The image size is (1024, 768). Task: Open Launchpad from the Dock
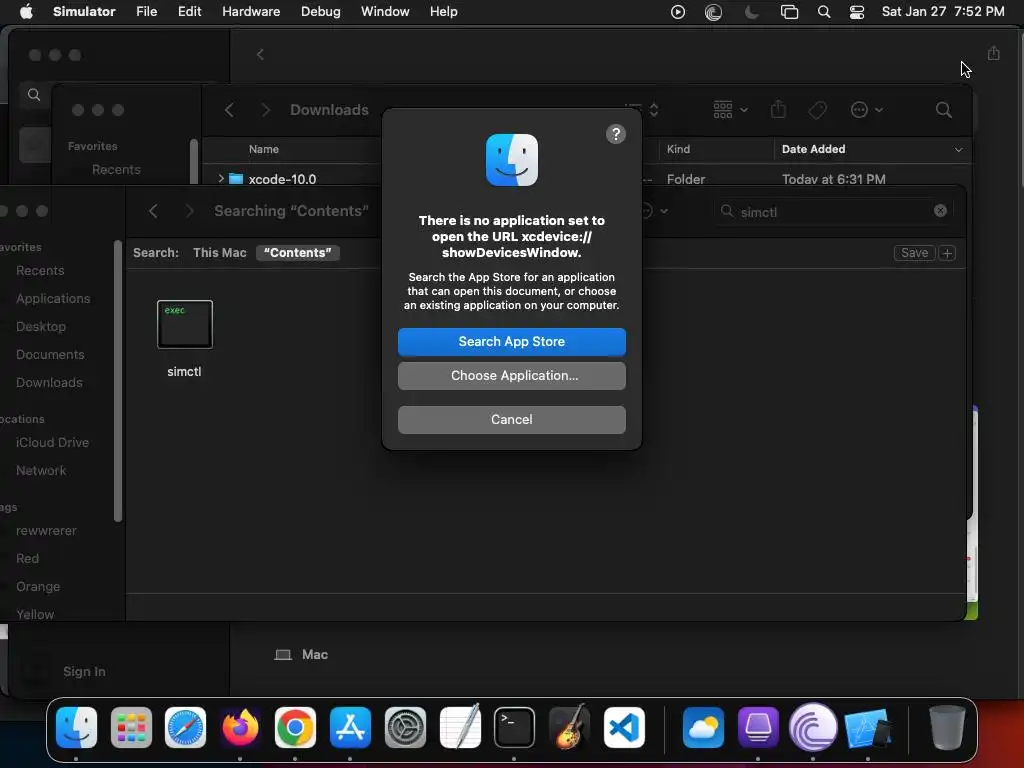click(131, 727)
